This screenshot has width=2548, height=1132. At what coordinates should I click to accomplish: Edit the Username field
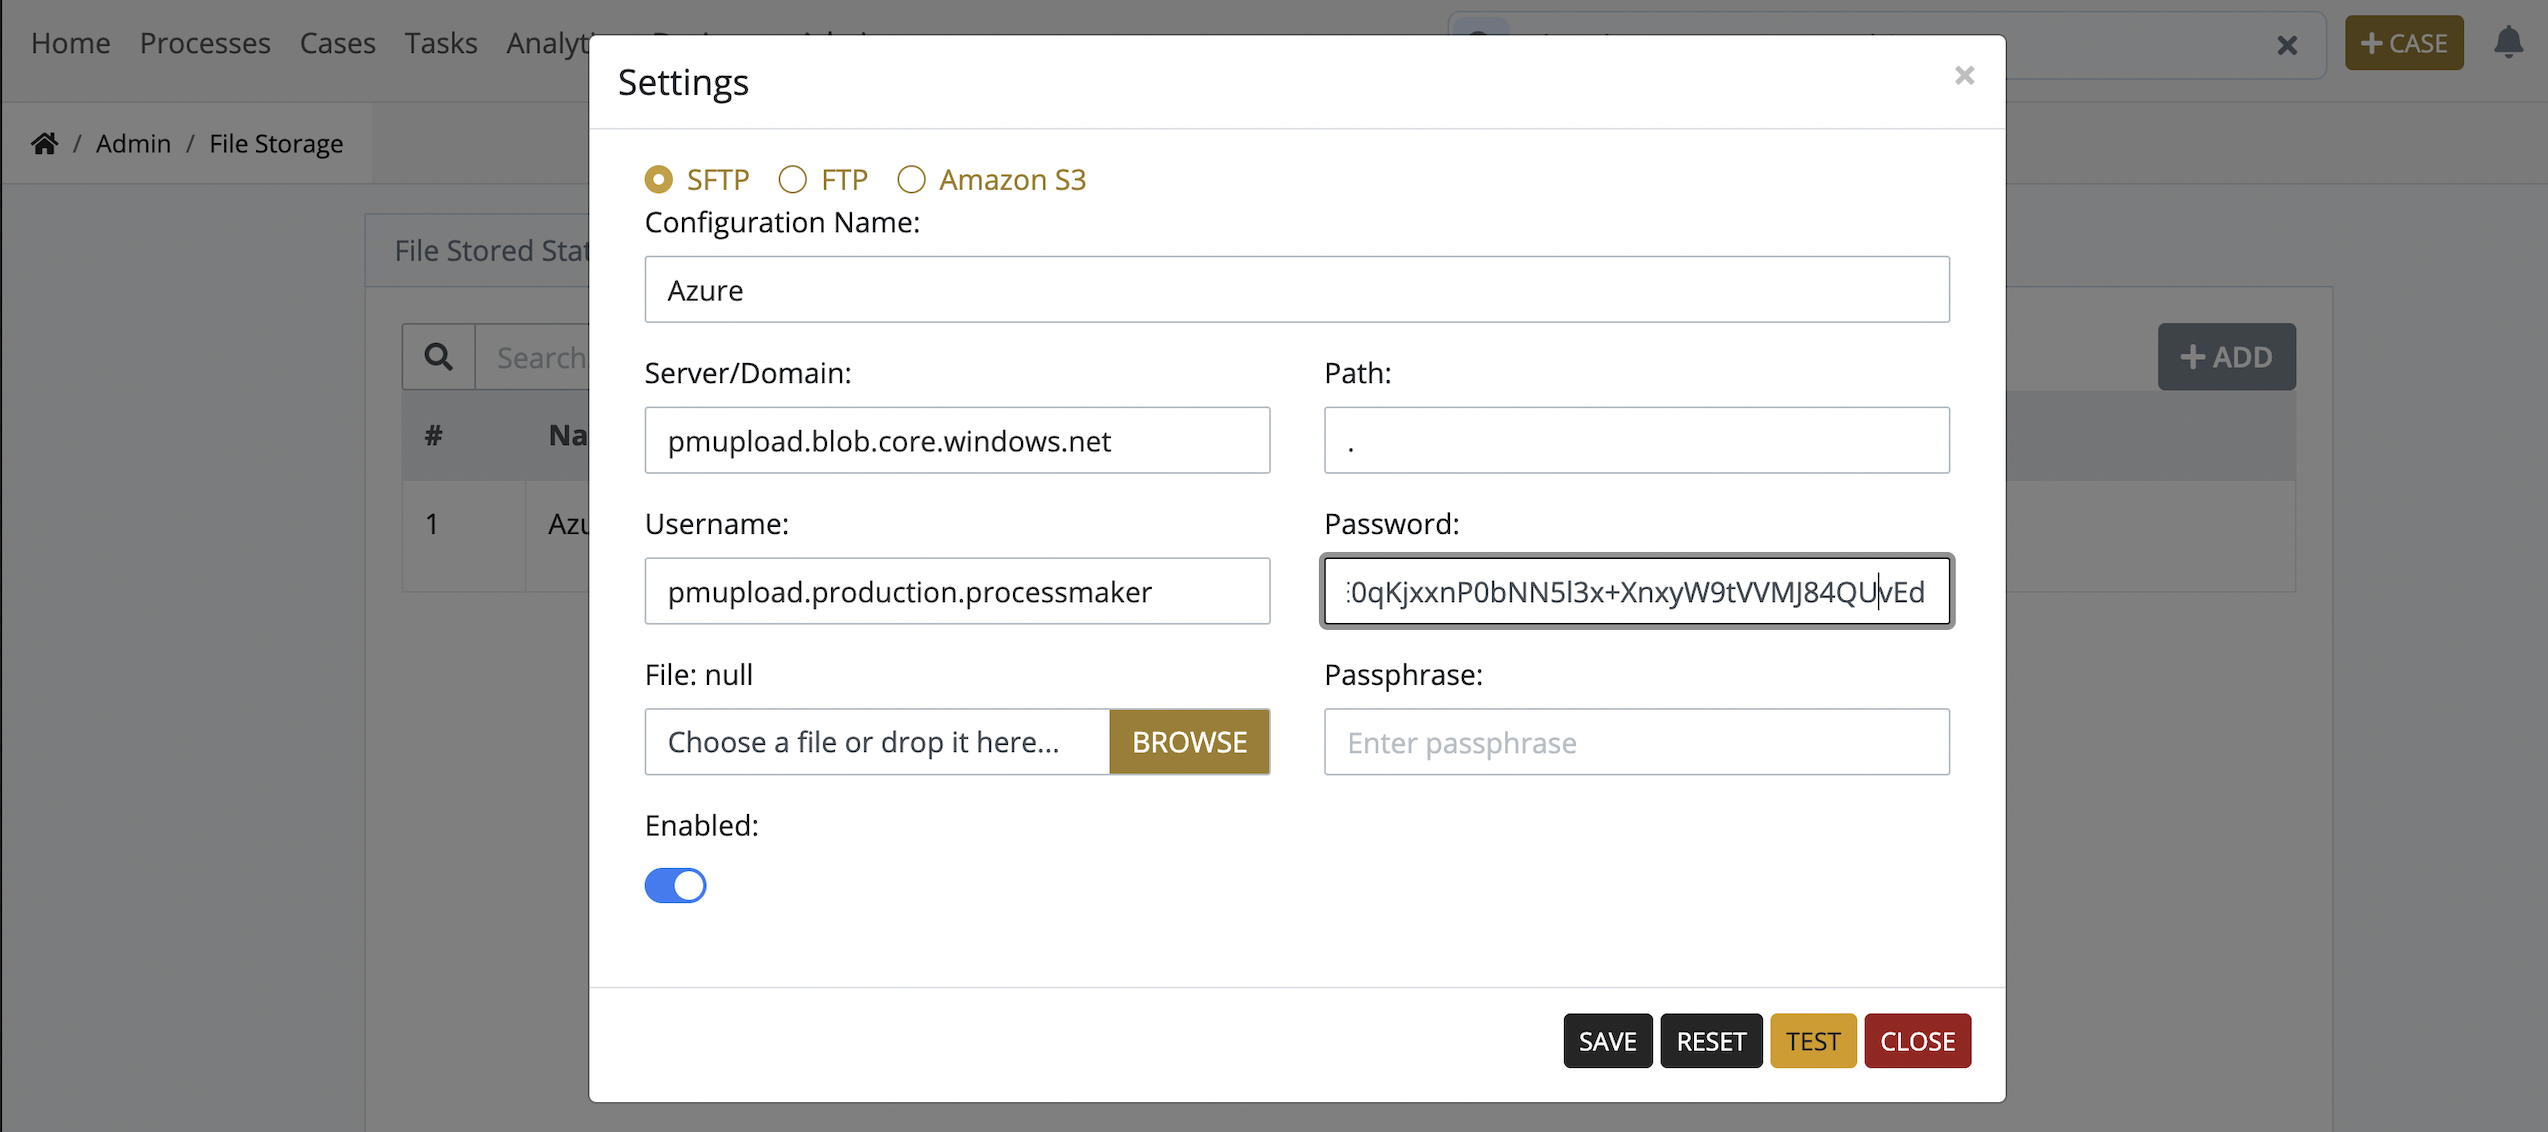pyautogui.click(x=957, y=592)
